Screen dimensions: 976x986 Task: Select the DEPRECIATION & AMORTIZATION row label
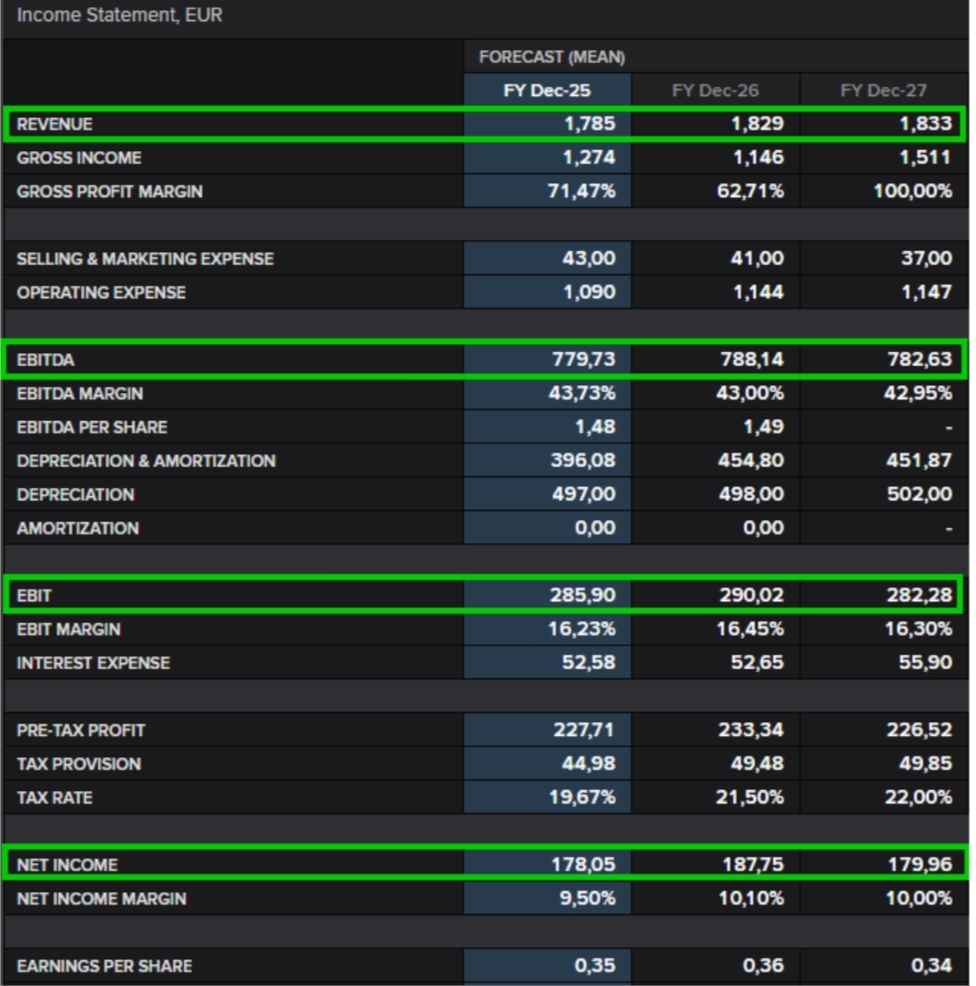146,461
